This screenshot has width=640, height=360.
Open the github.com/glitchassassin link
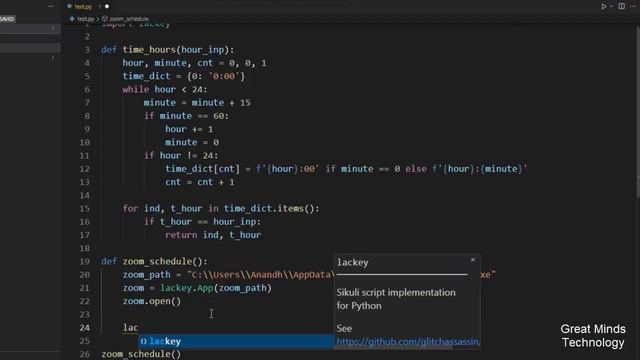[x=408, y=342]
